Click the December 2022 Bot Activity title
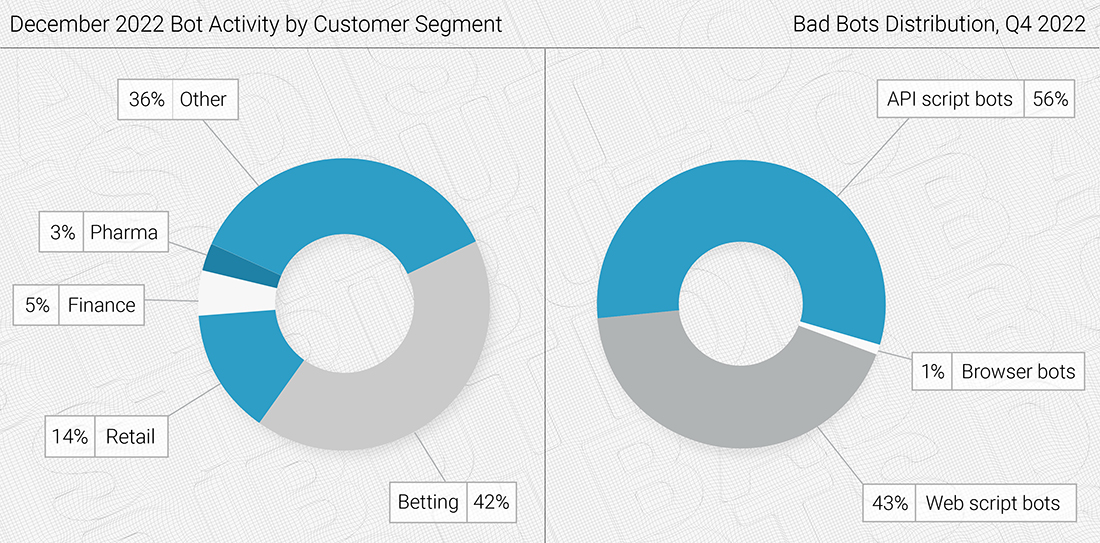 256,25
